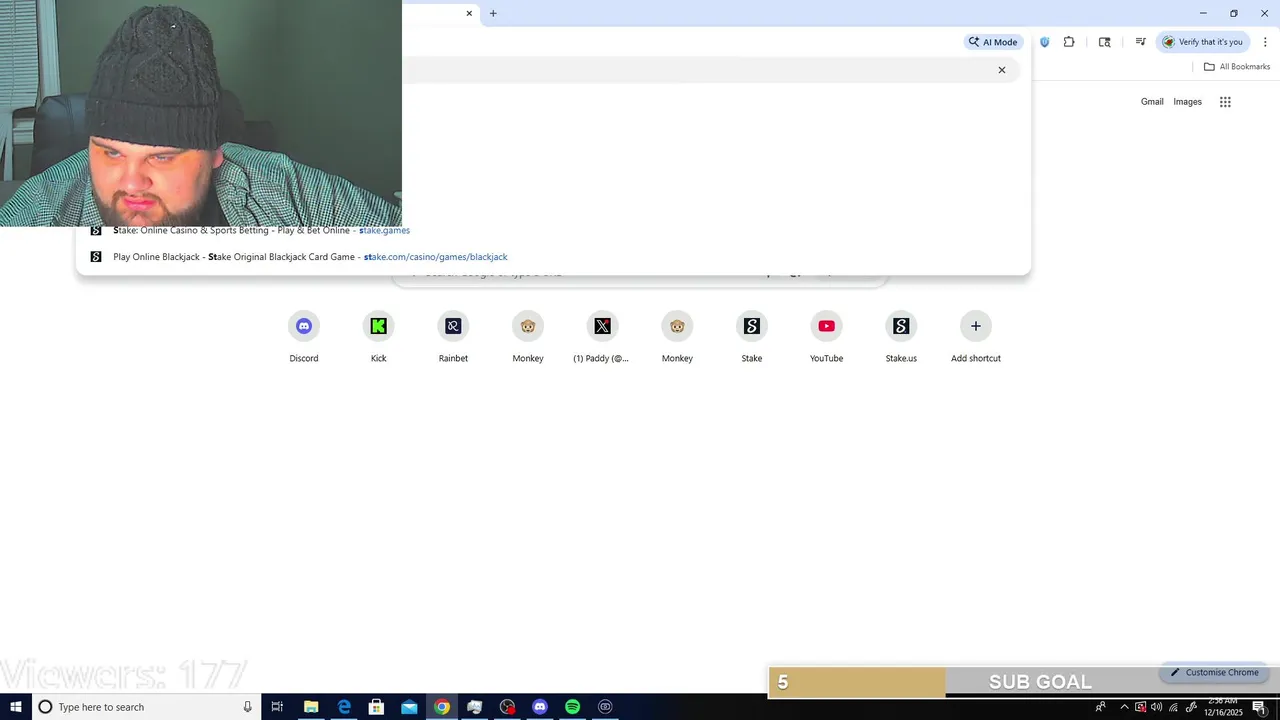Open the Monkey shortcut next to Stake
Viewport: 1280px width, 720px height.
pyautogui.click(x=677, y=338)
